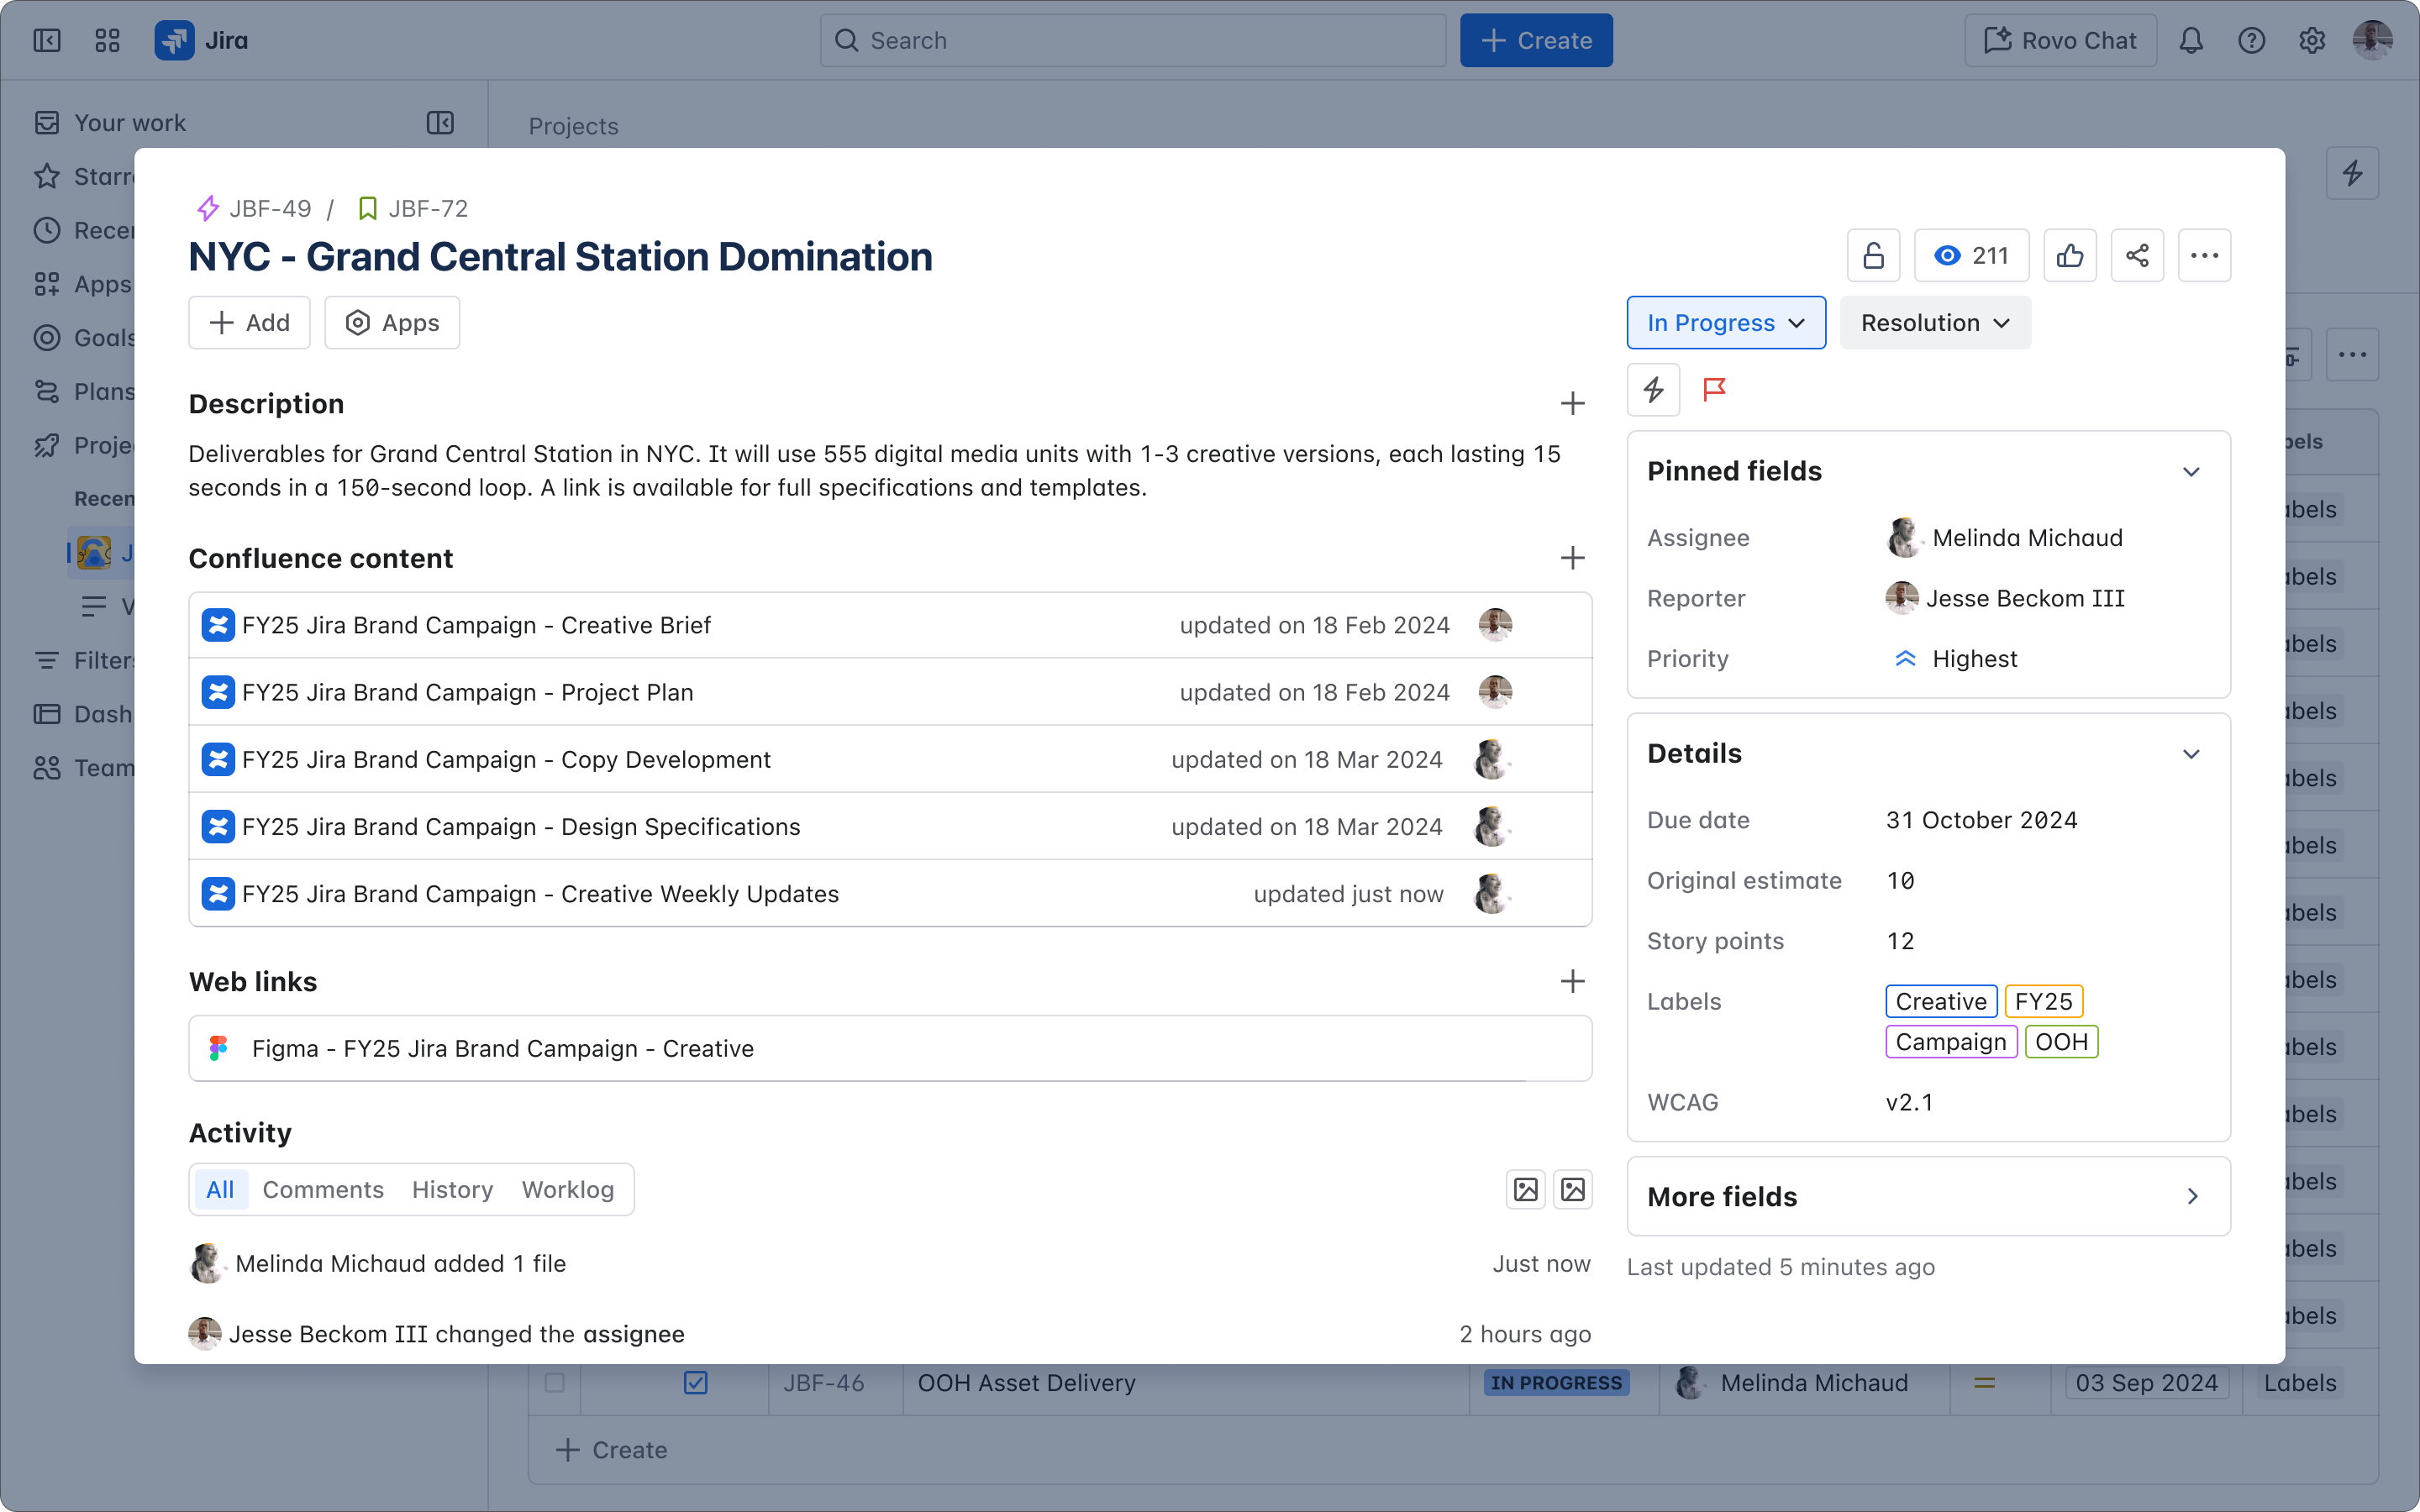Click the lock restriction icon

tap(1873, 255)
